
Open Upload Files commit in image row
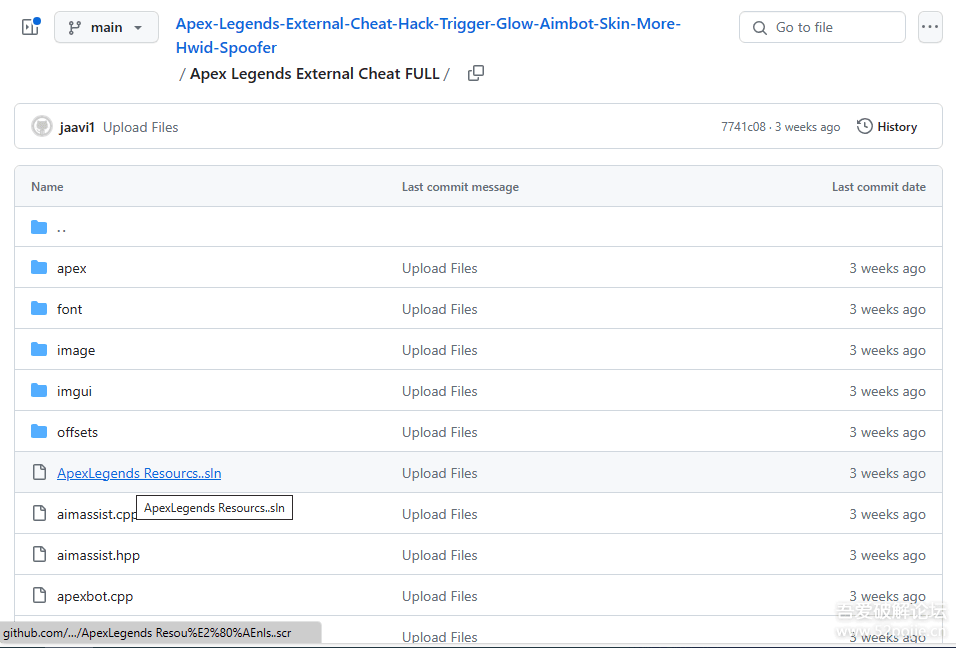[x=439, y=350]
